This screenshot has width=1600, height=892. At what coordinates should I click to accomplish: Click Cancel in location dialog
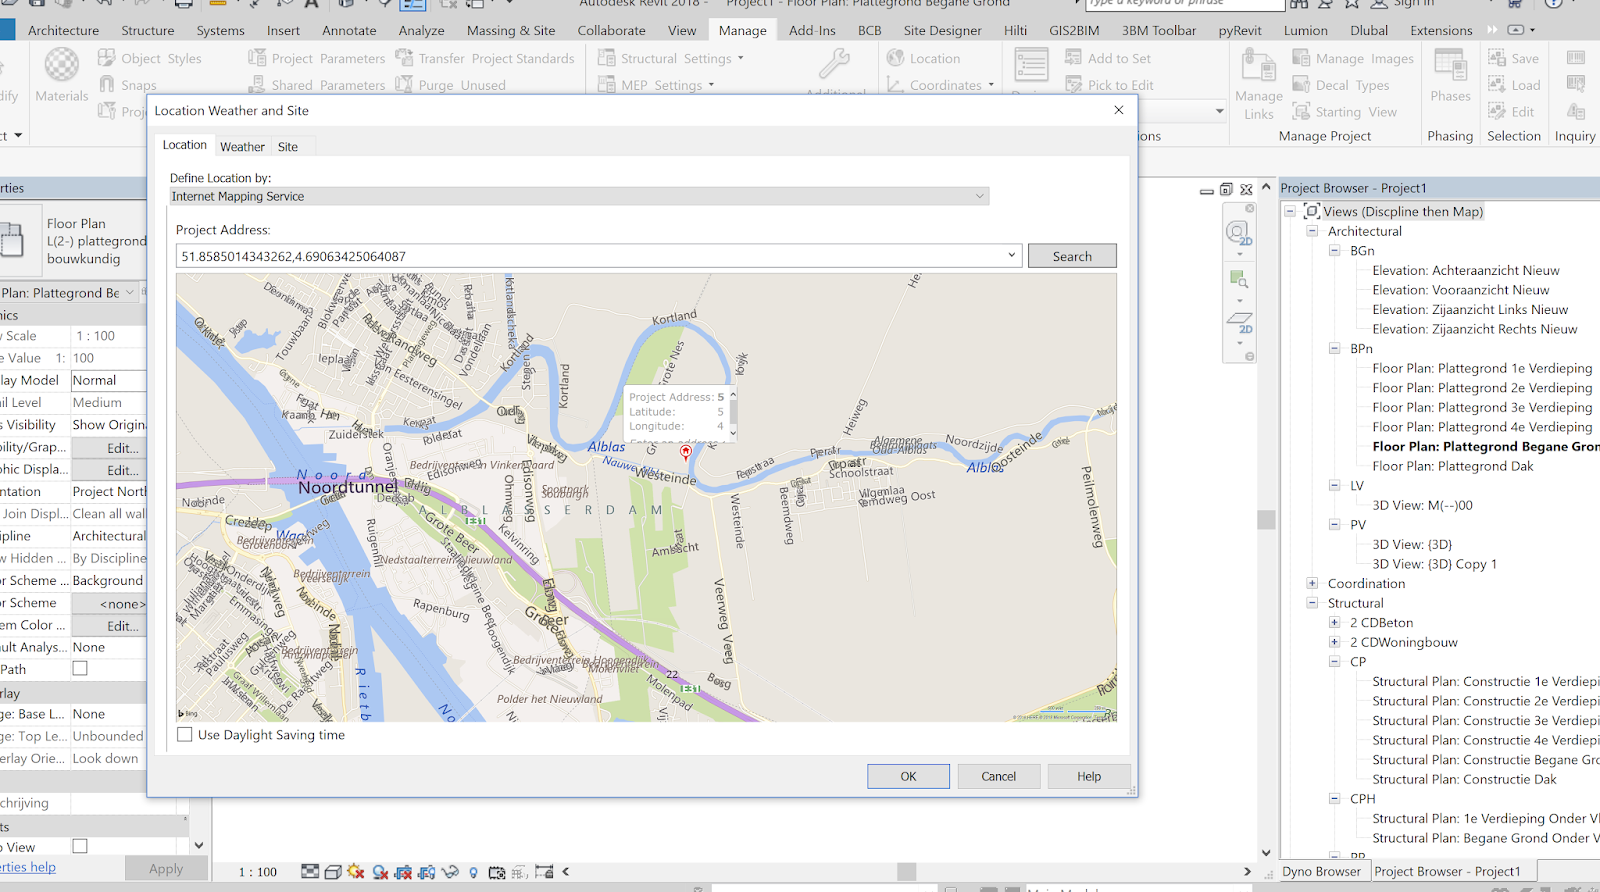point(998,776)
